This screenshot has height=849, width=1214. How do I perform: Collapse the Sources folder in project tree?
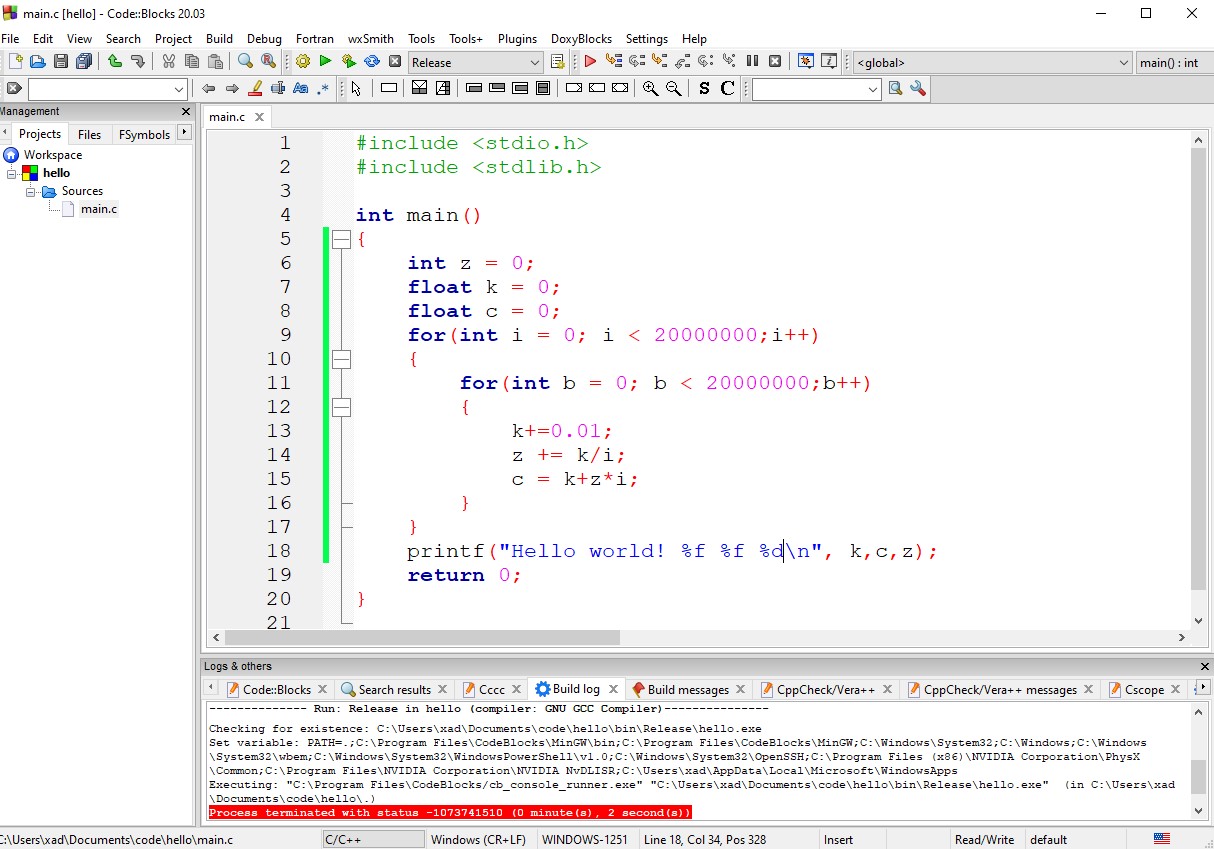[x=32, y=191]
